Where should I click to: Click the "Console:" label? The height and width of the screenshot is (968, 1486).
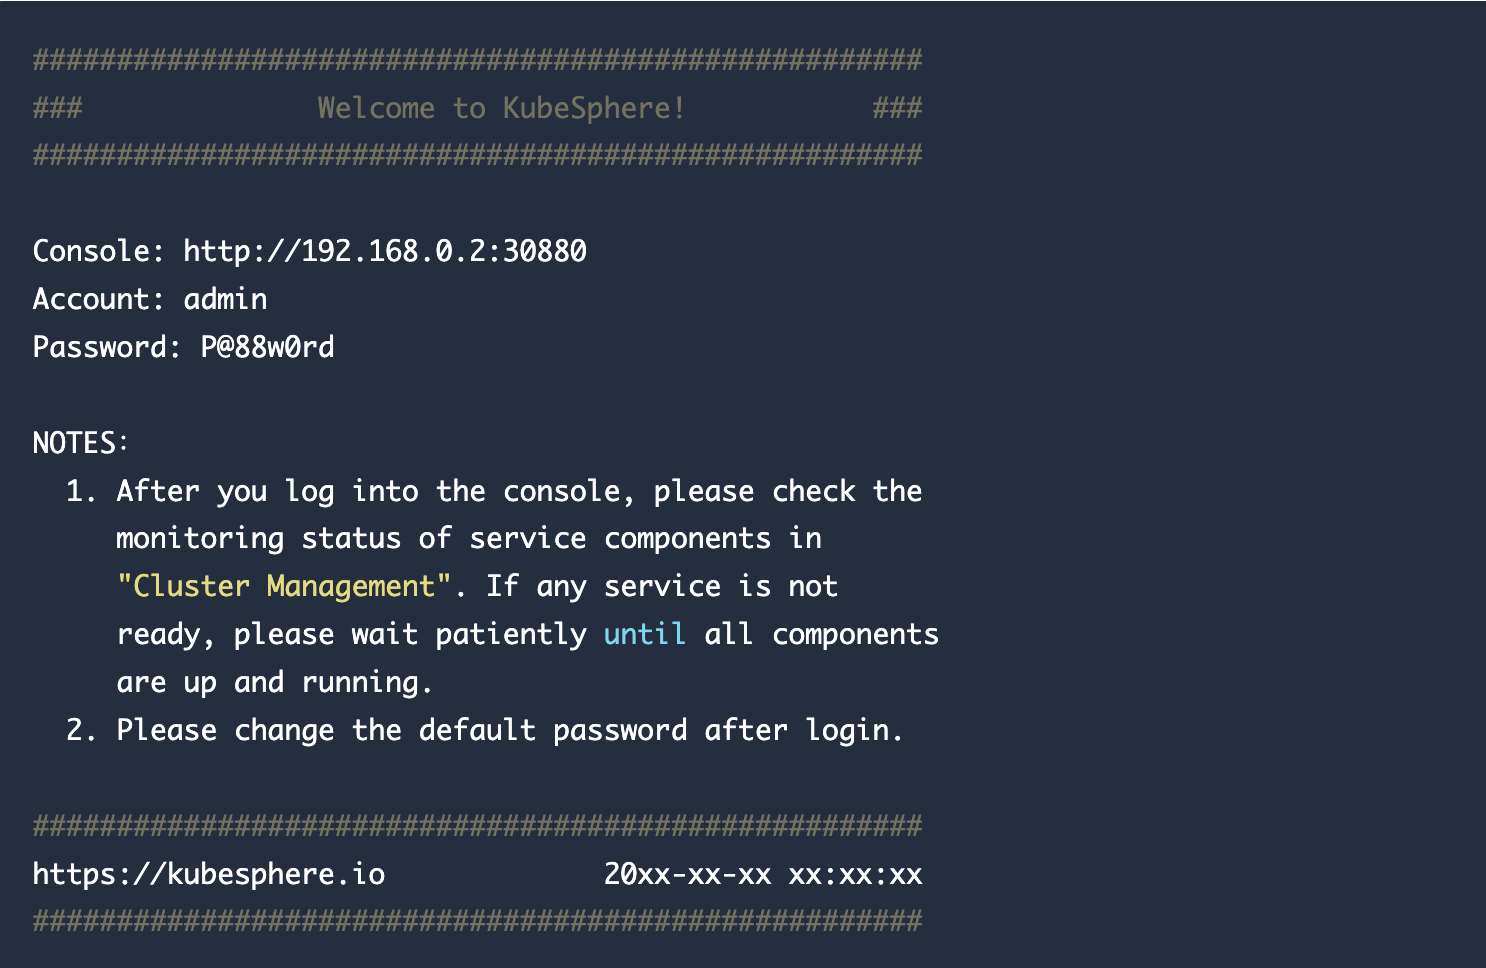coord(98,251)
